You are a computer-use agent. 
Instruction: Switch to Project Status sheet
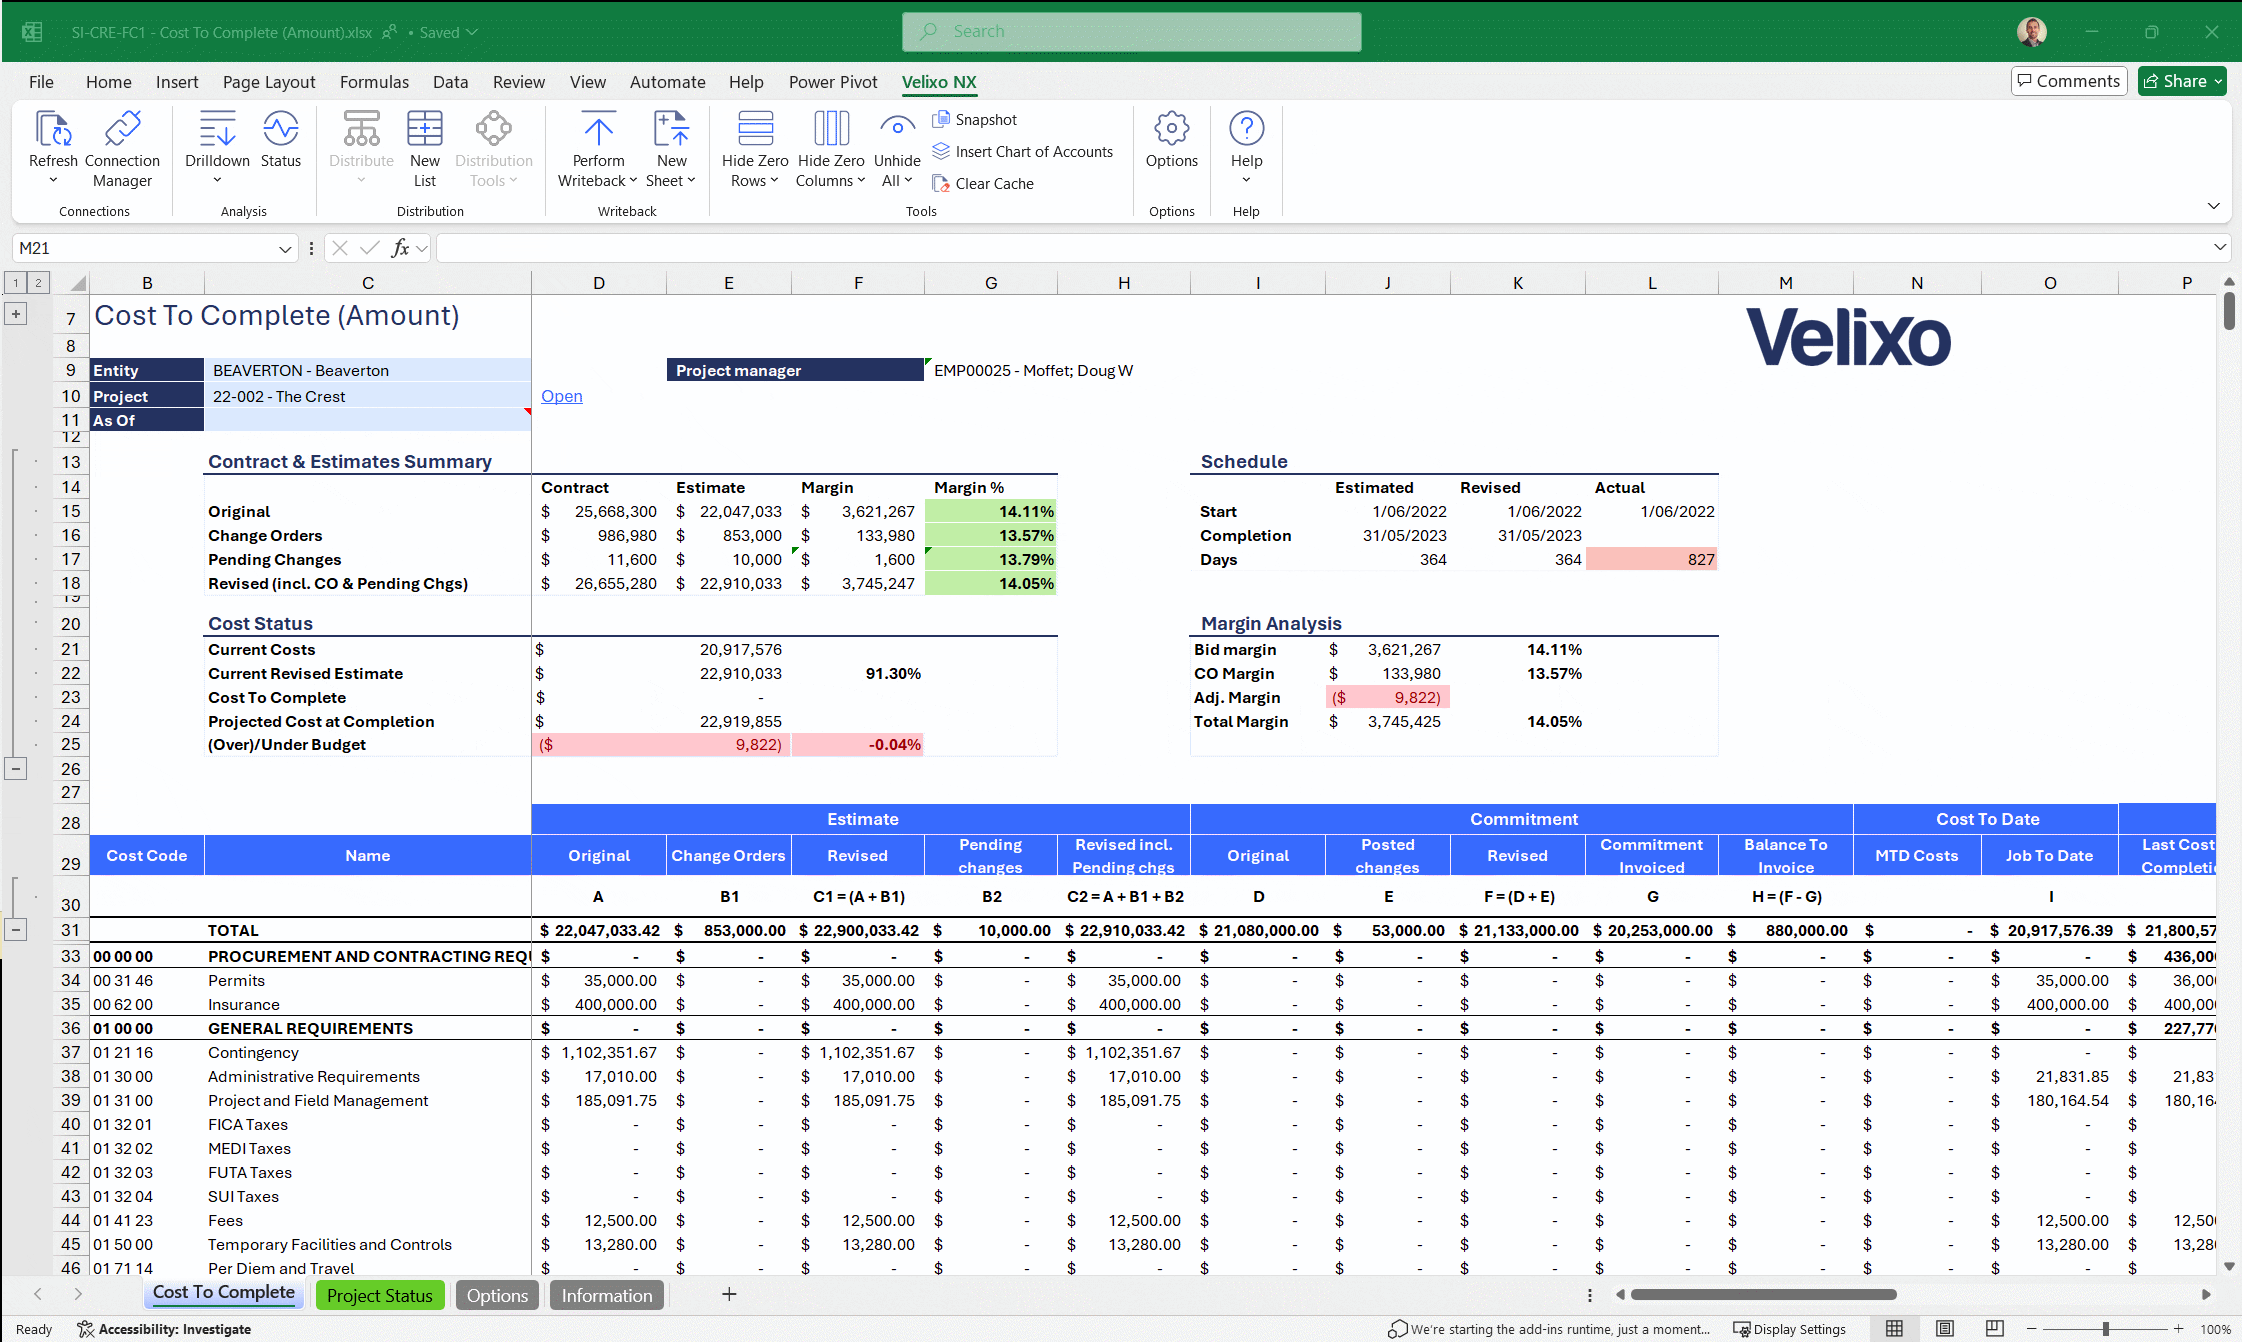tap(380, 1295)
